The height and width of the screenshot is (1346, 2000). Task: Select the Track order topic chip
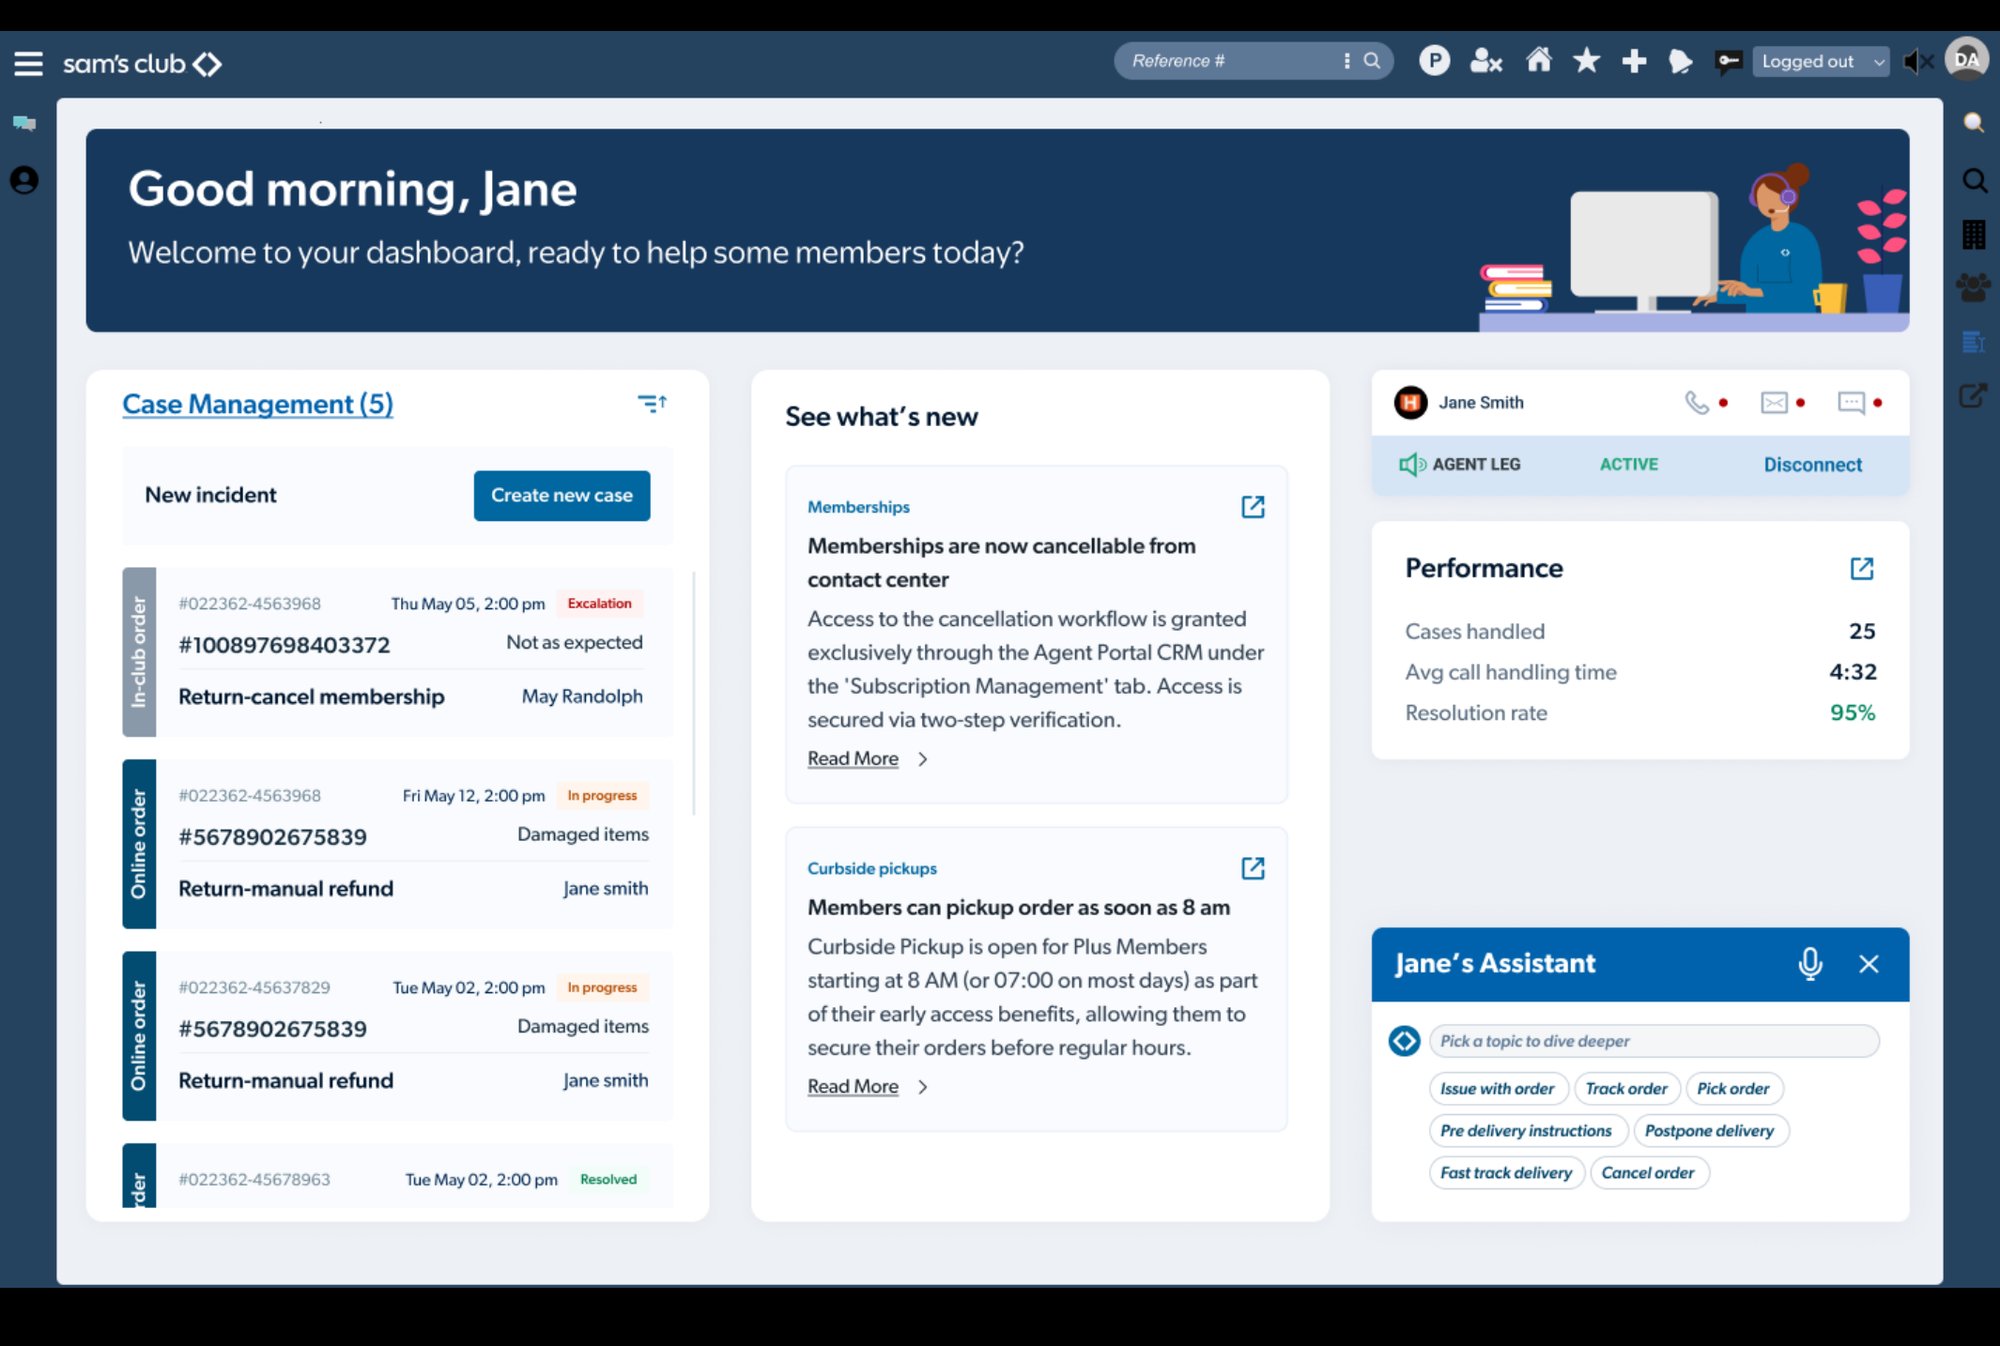tap(1626, 1089)
